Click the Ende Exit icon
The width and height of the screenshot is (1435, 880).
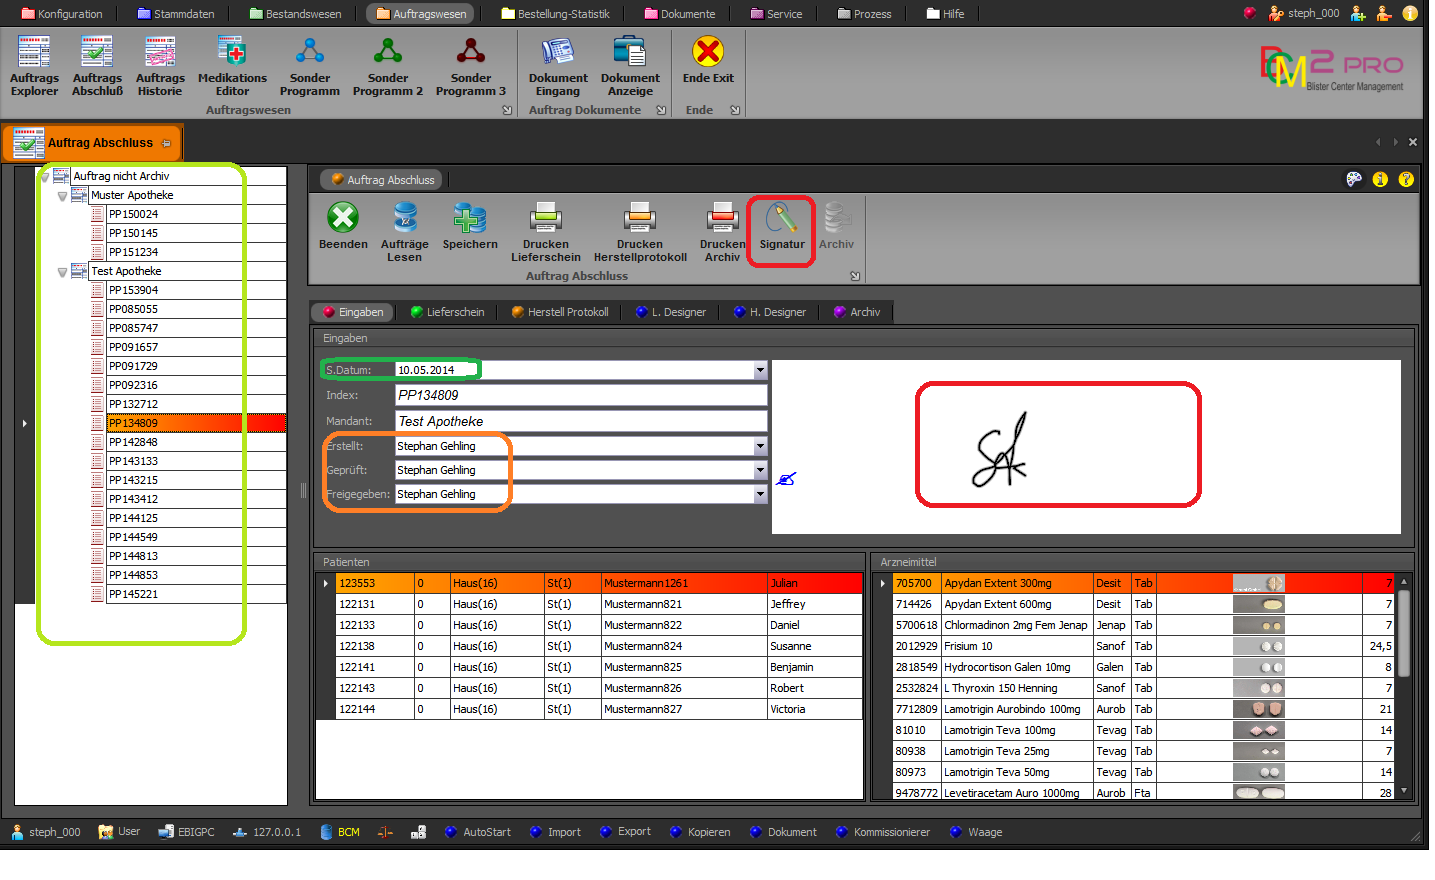[708, 52]
